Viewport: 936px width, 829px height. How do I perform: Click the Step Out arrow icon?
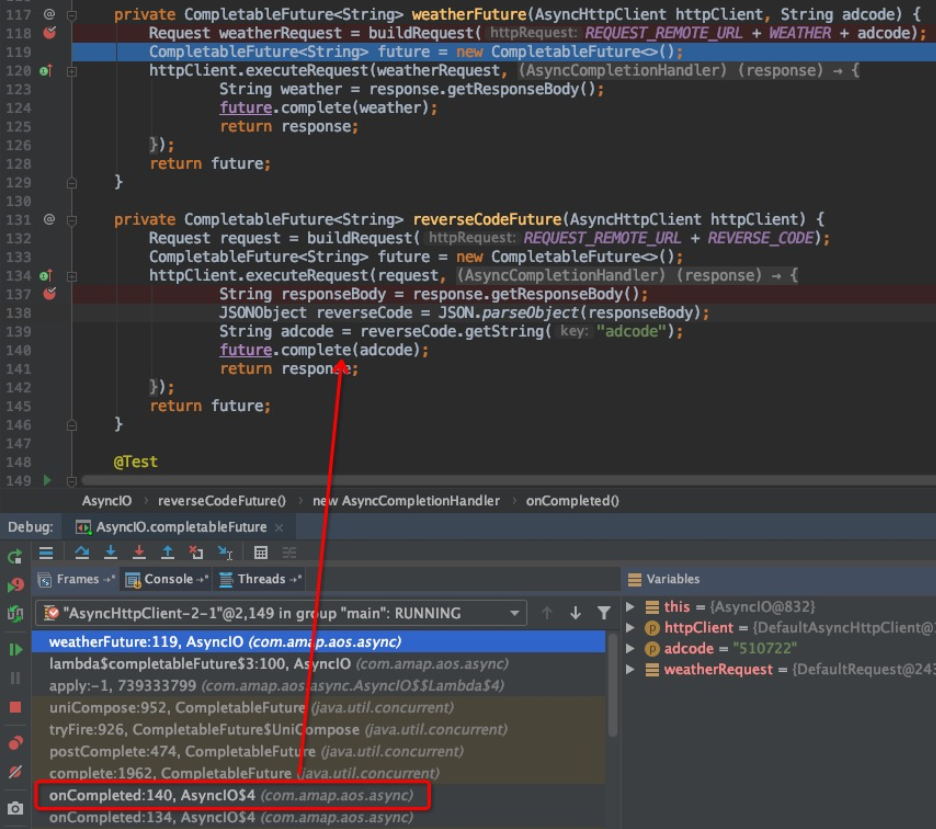click(167, 553)
